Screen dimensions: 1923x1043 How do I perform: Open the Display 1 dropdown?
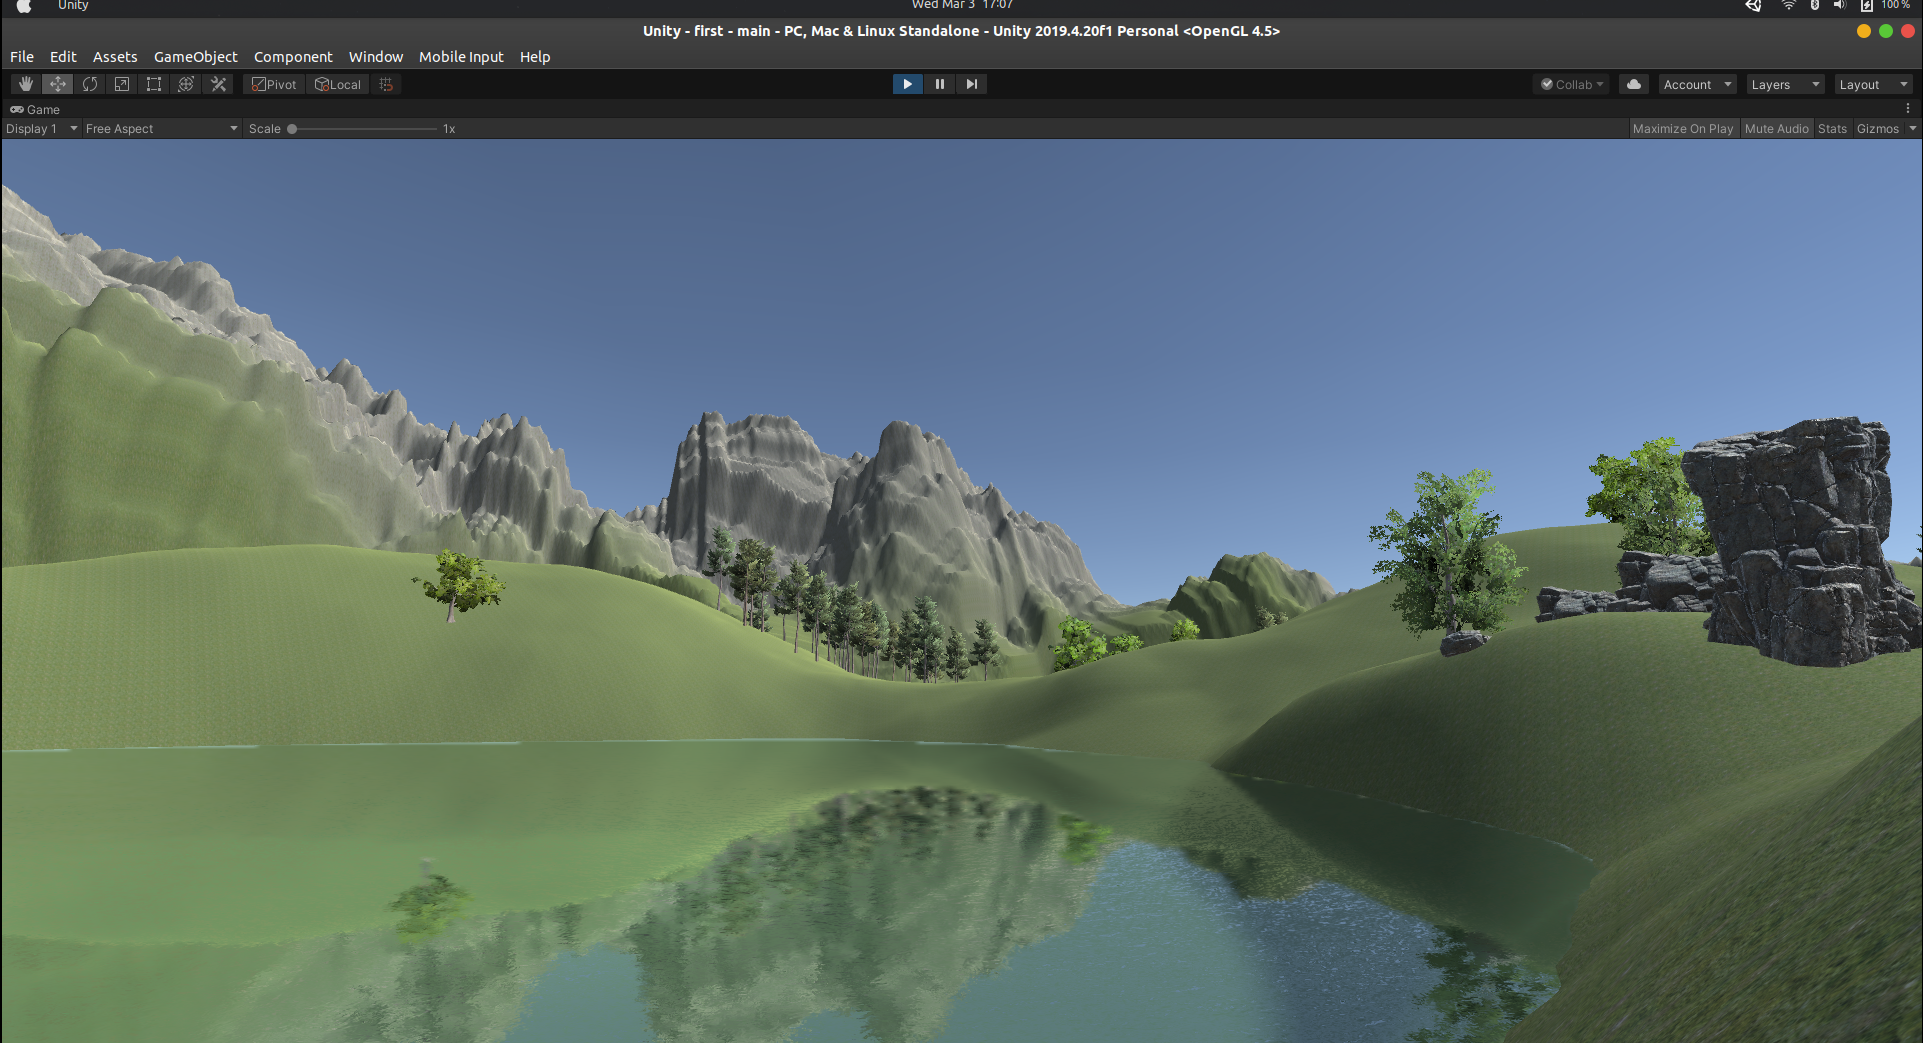coord(42,128)
